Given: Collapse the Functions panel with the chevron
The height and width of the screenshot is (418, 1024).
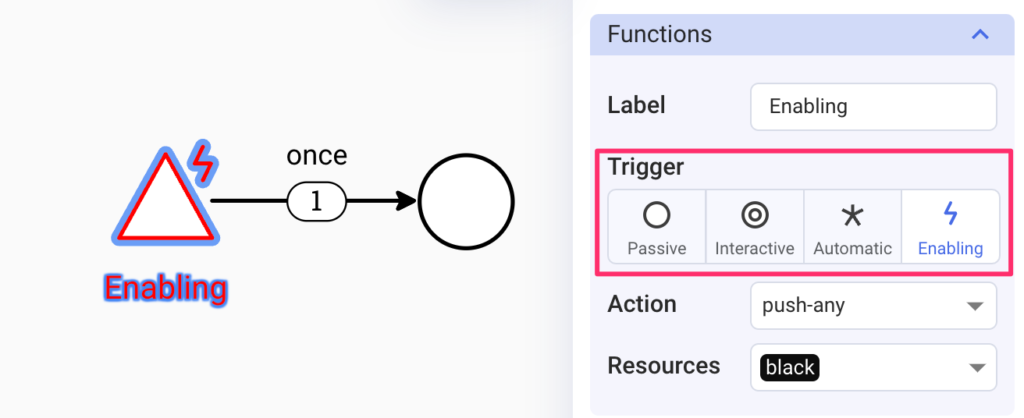Looking at the screenshot, I should coord(980,35).
